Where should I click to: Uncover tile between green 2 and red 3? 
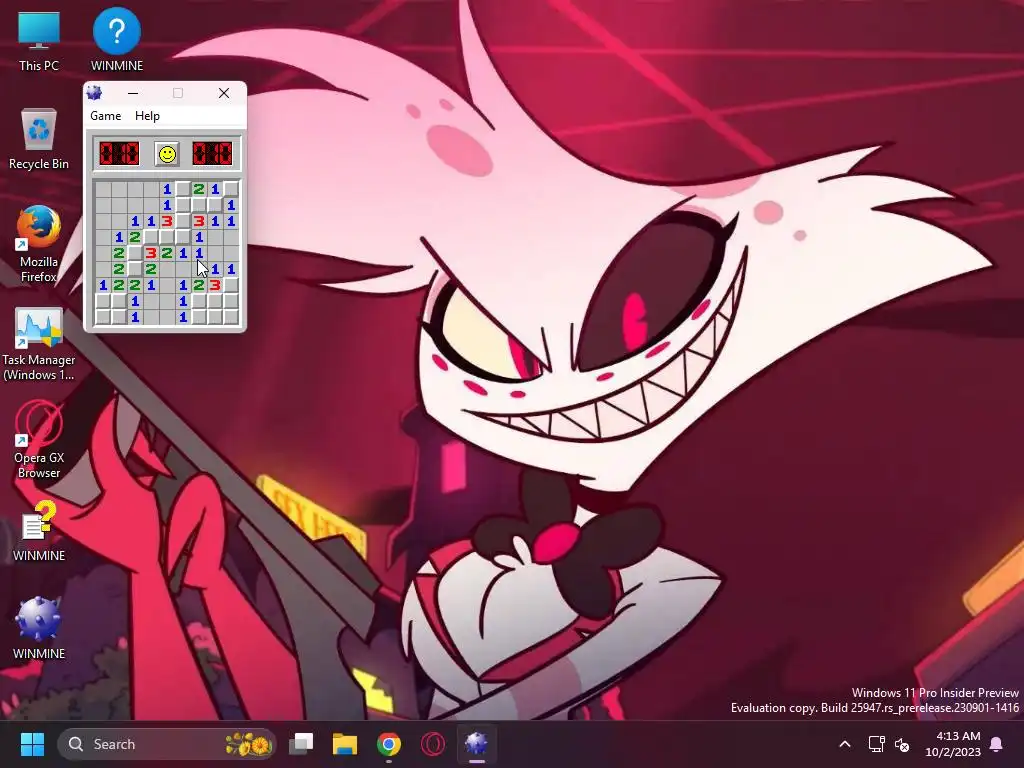coord(135,253)
